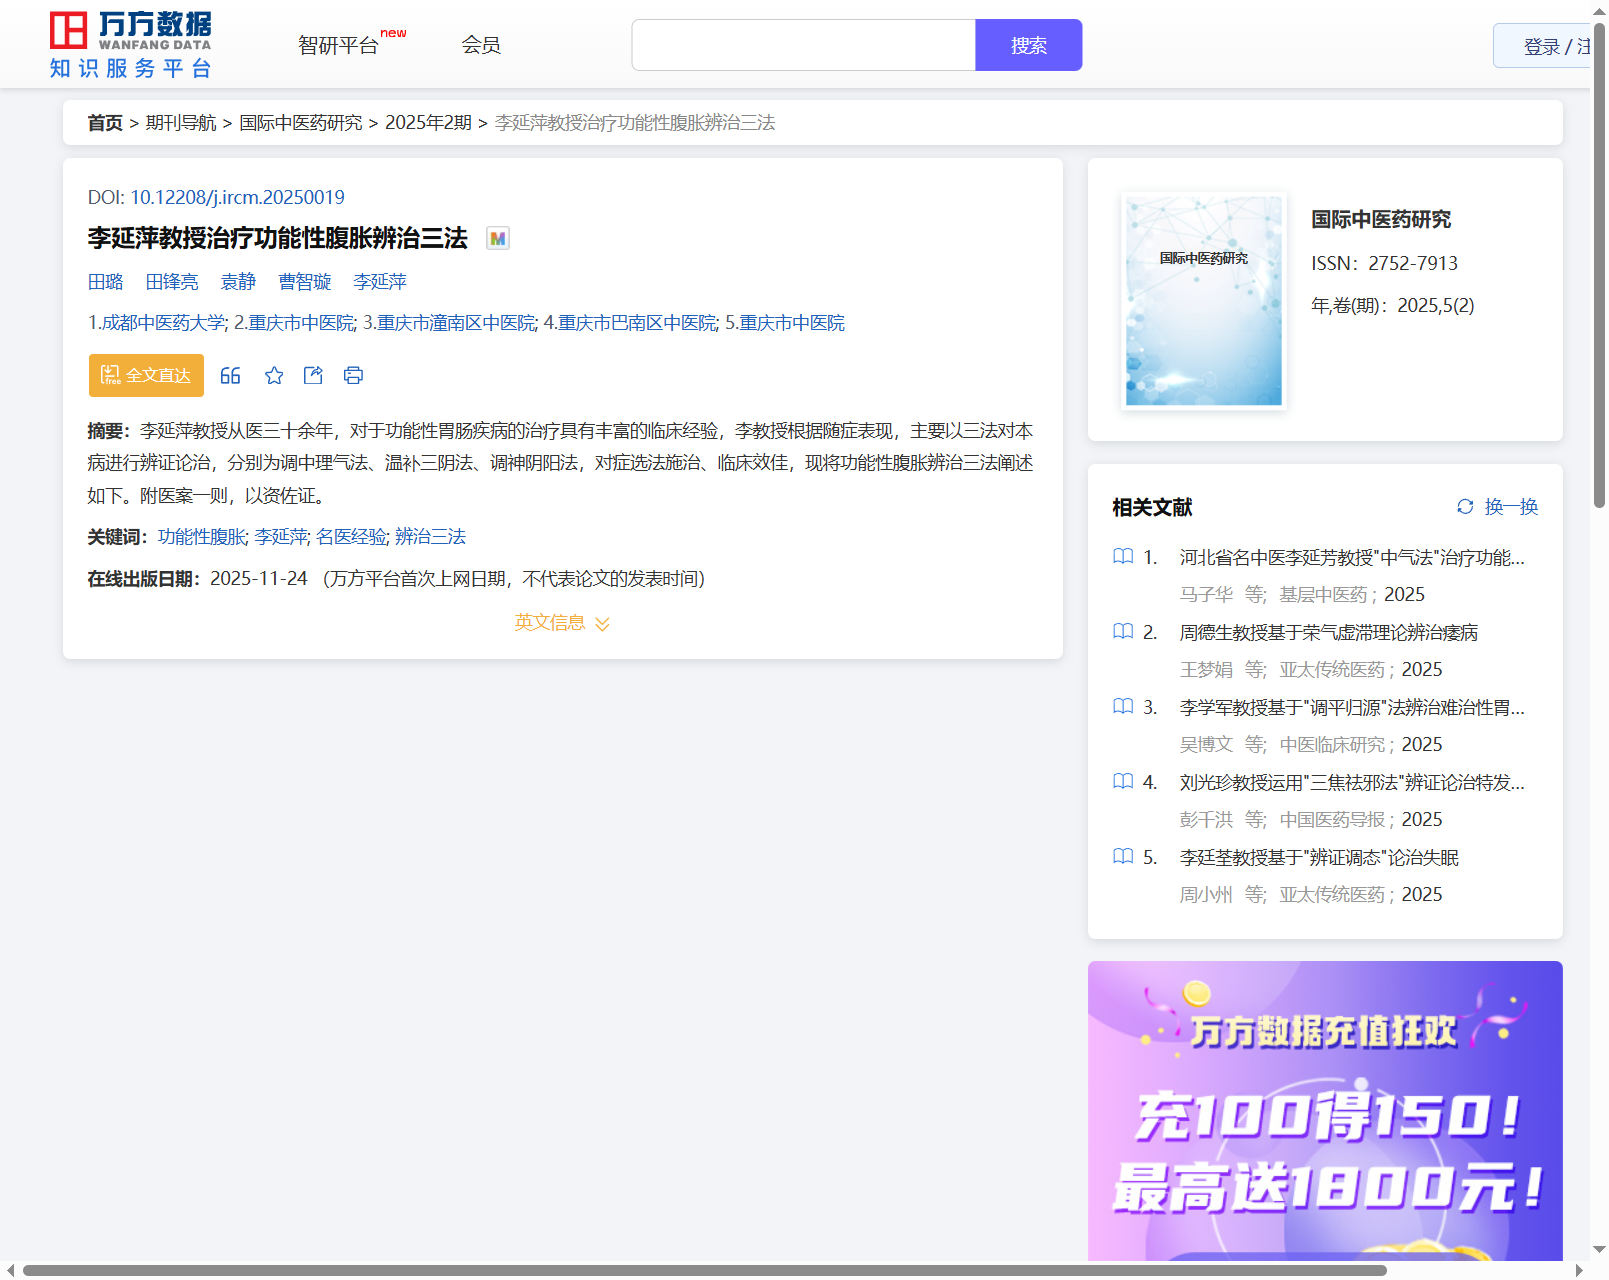Open the DOI link 10.12208/j.ircm.20250019

click(x=237, y=197)
